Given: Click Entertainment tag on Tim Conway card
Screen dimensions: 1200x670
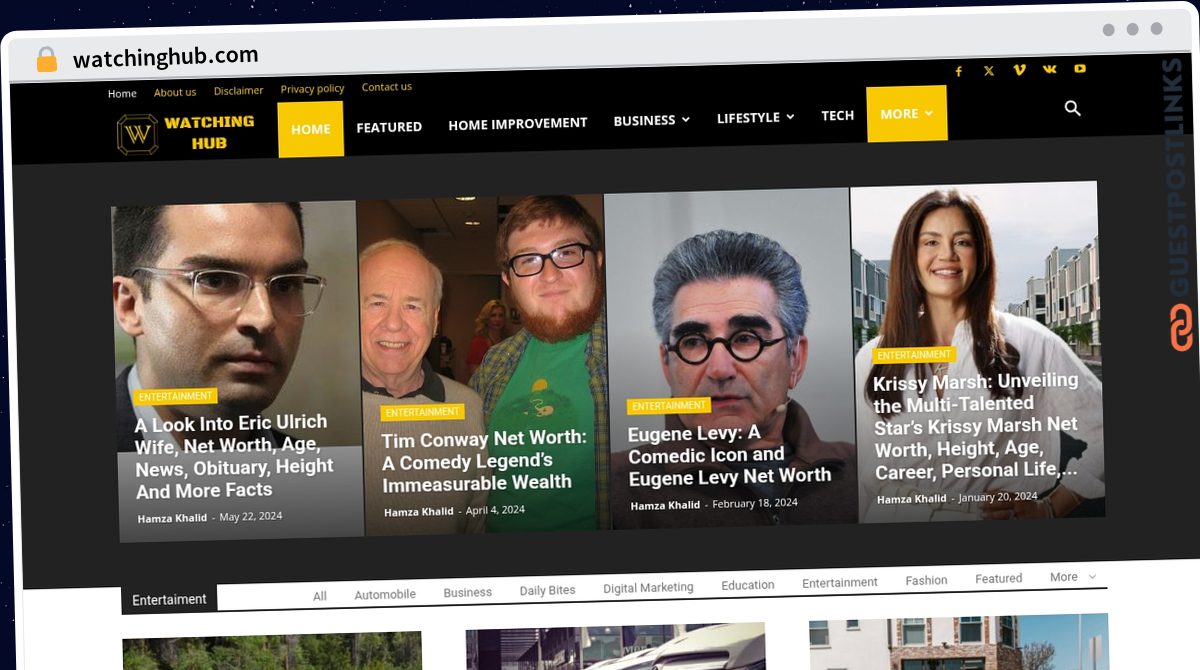Looking at the screenshot, I should point(422,412).
